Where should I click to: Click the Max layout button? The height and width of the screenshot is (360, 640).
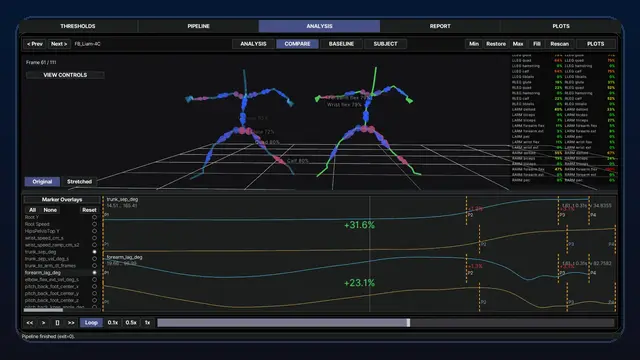click(518, 44)
